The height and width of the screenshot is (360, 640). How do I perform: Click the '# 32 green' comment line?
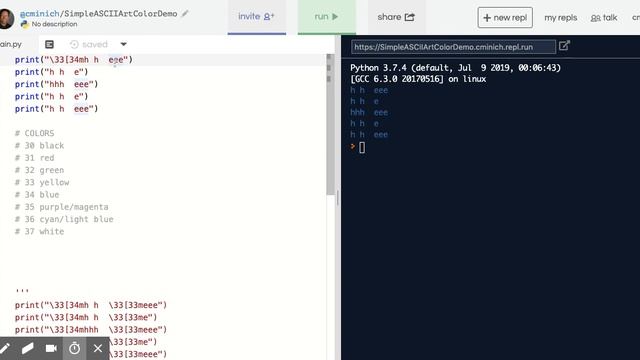pos(40,170)
